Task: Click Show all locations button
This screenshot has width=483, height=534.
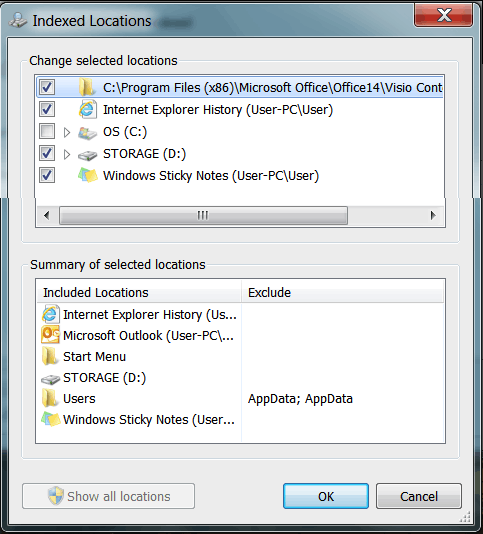Action: [x=108, y=496]
